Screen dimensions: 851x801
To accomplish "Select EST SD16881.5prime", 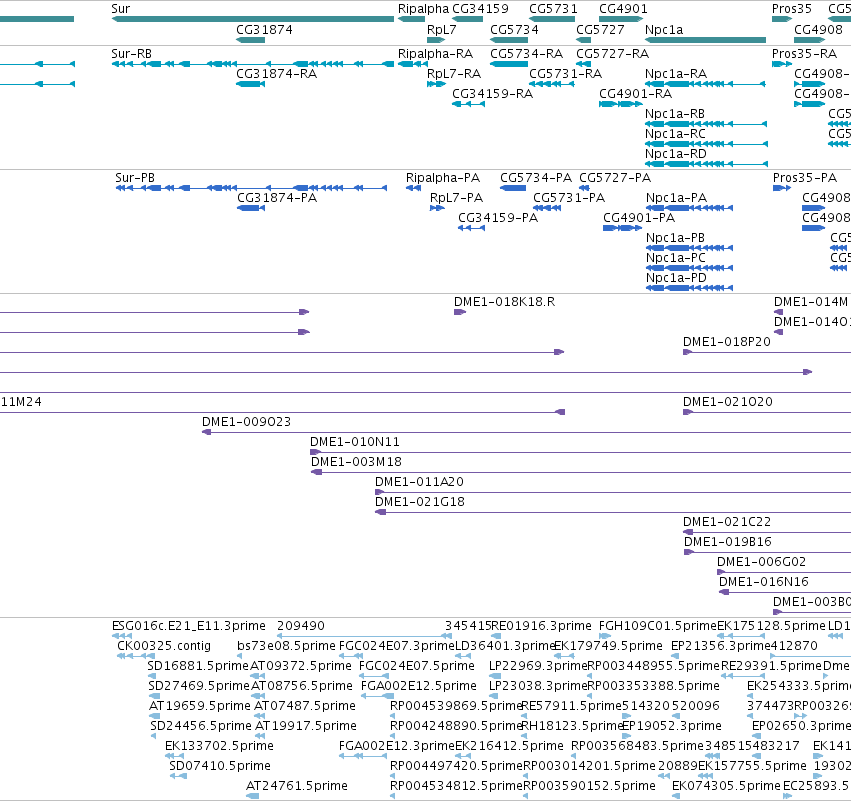I will tap(153, 676).
